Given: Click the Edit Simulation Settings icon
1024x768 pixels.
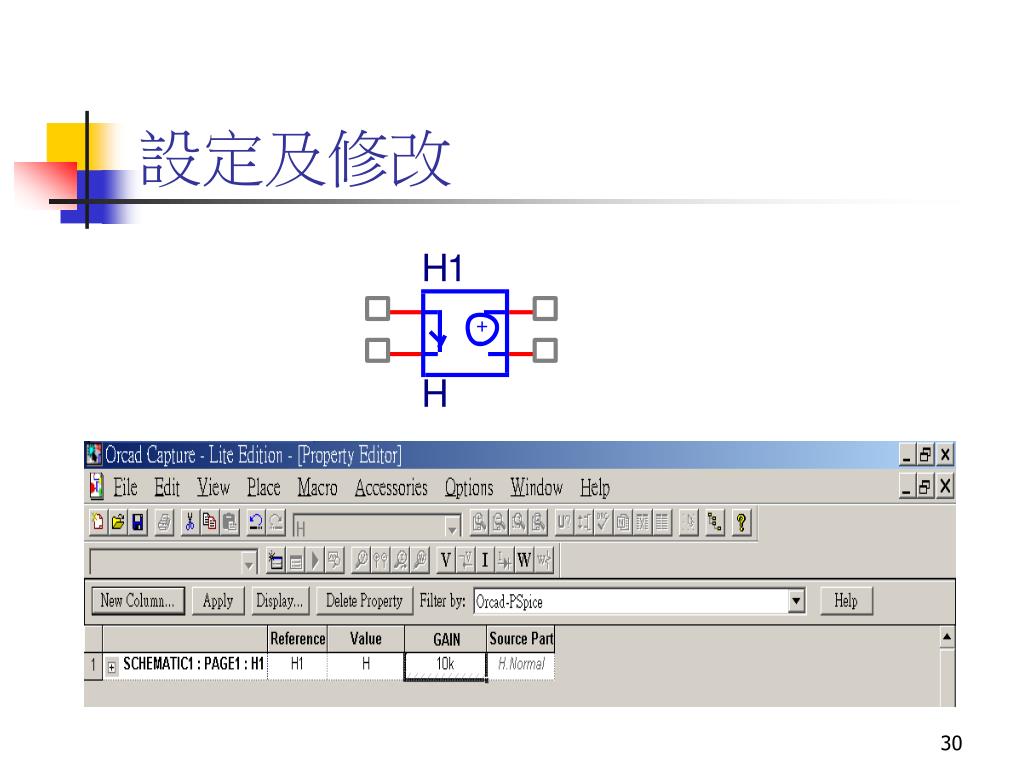Looking at the screenshot, I should [296, 560].
